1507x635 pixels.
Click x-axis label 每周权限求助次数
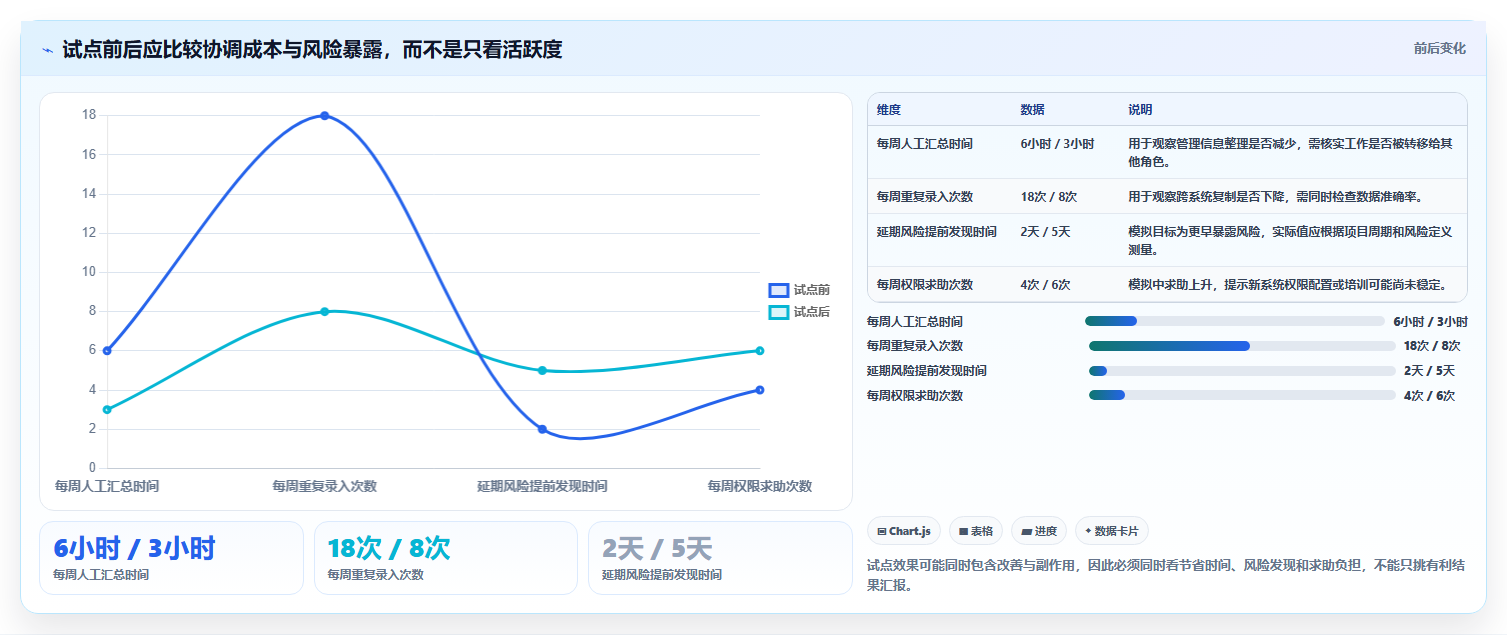pos(760,486)
